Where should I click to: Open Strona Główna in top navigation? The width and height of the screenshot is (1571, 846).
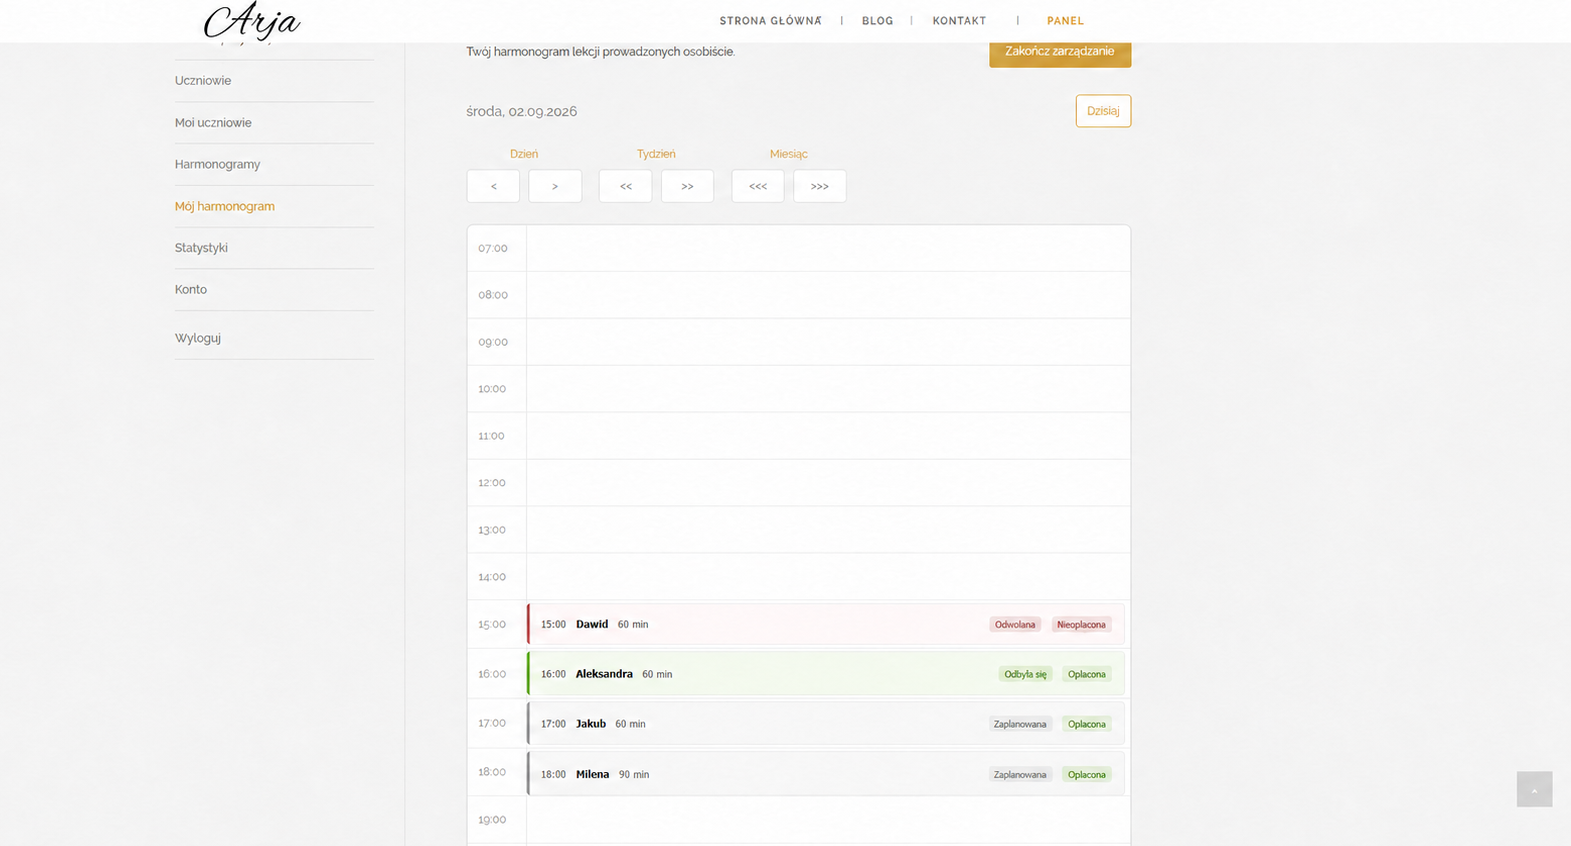[770, 21]
